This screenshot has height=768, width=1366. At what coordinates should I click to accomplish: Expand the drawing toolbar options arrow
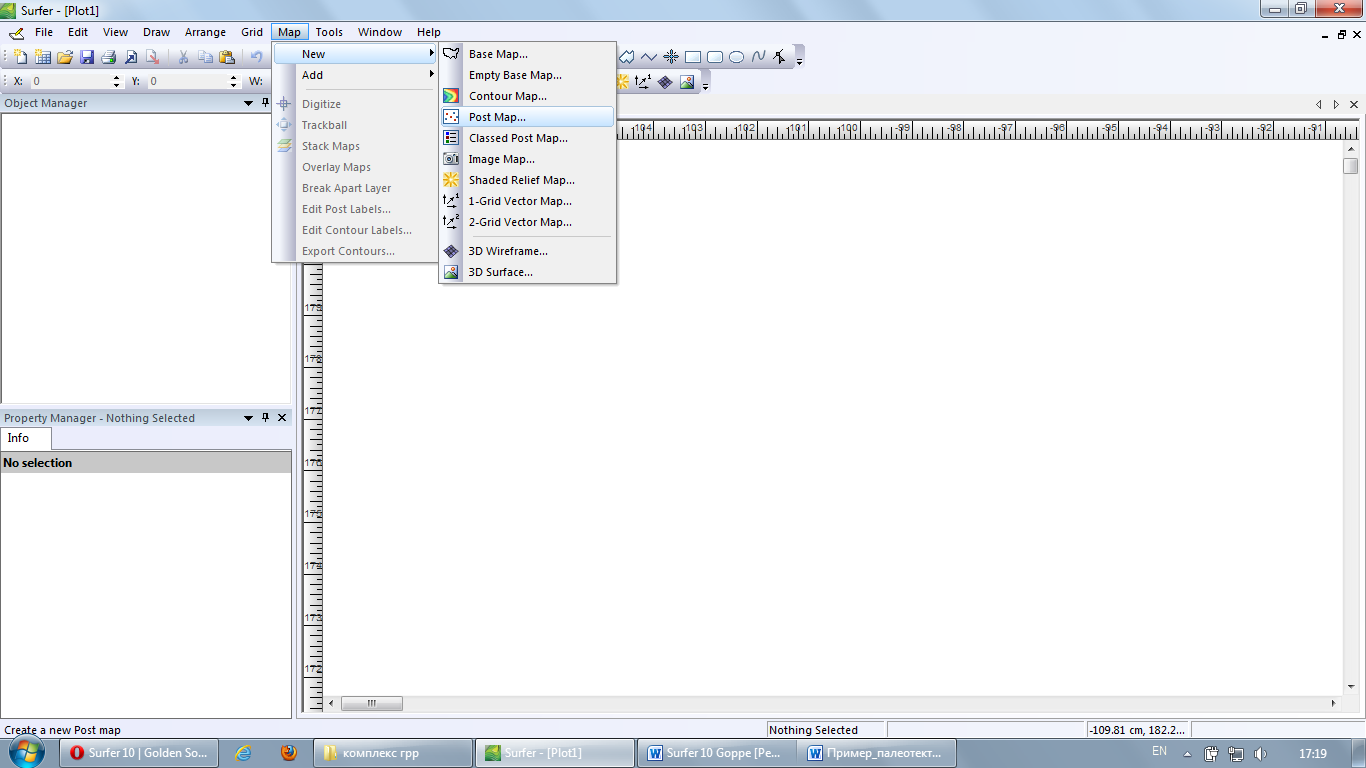click(x=800, y=60)
